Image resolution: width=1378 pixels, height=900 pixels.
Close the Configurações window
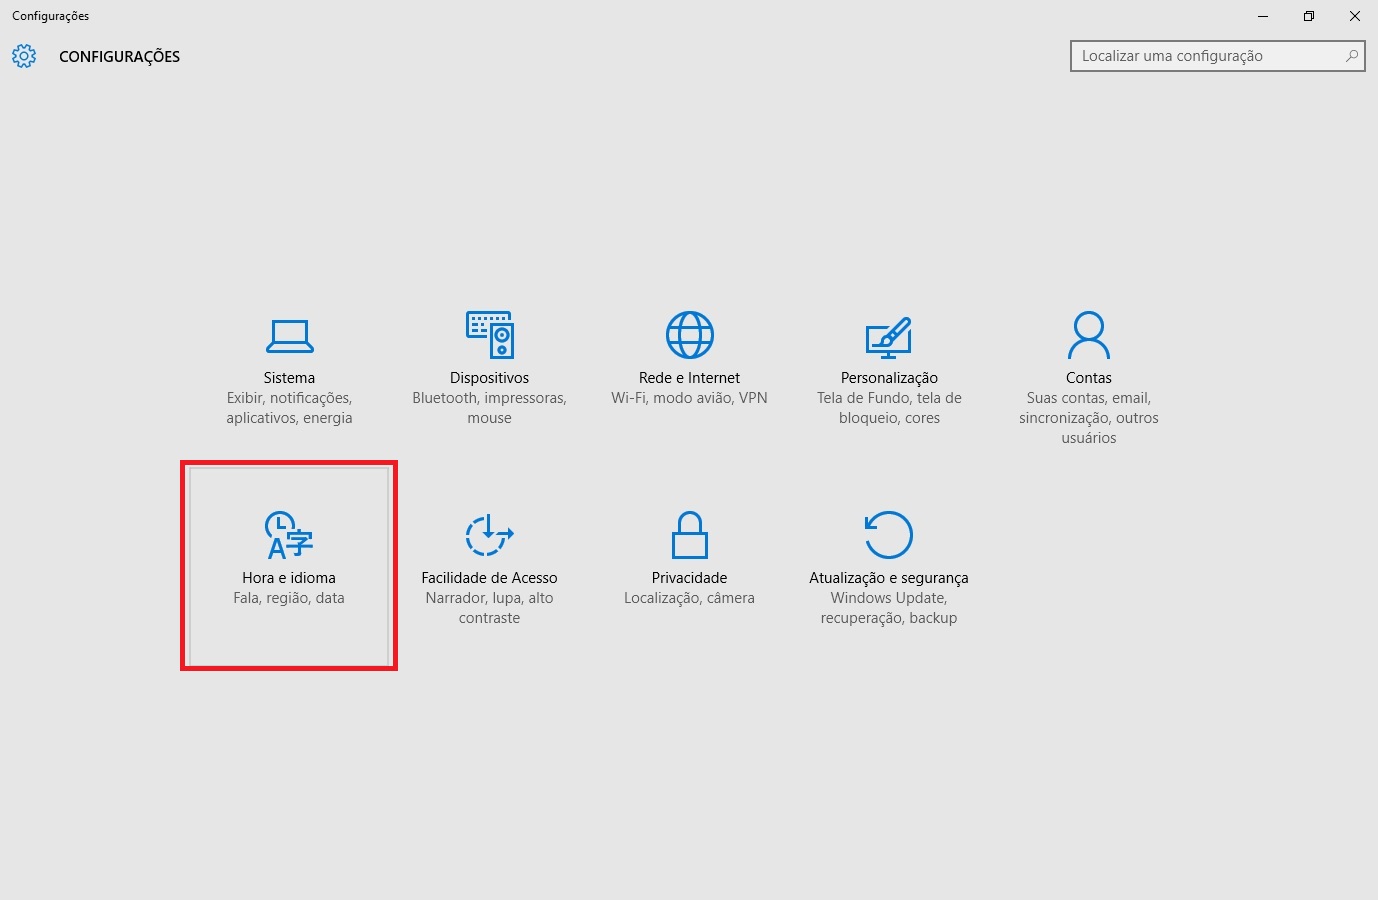[1355, 16]
